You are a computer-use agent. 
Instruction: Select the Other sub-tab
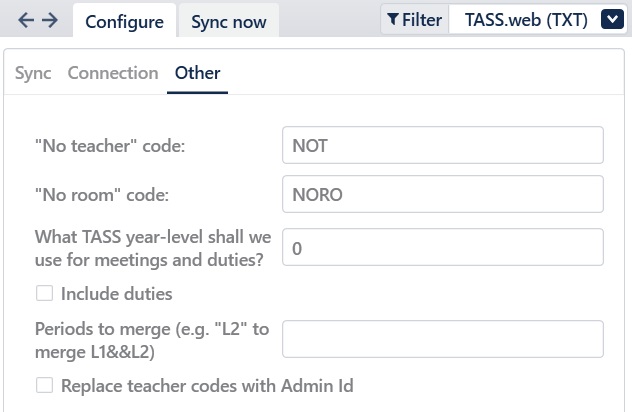197,73
